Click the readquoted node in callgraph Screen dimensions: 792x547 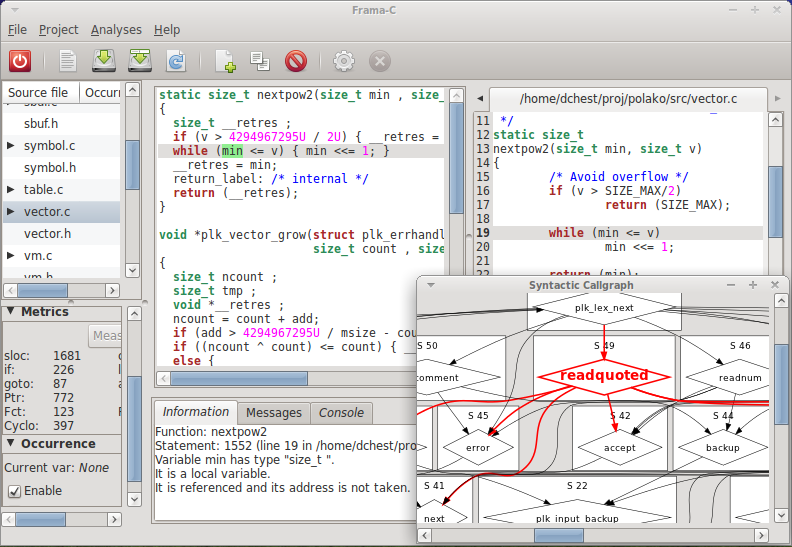tap(604, 376)
